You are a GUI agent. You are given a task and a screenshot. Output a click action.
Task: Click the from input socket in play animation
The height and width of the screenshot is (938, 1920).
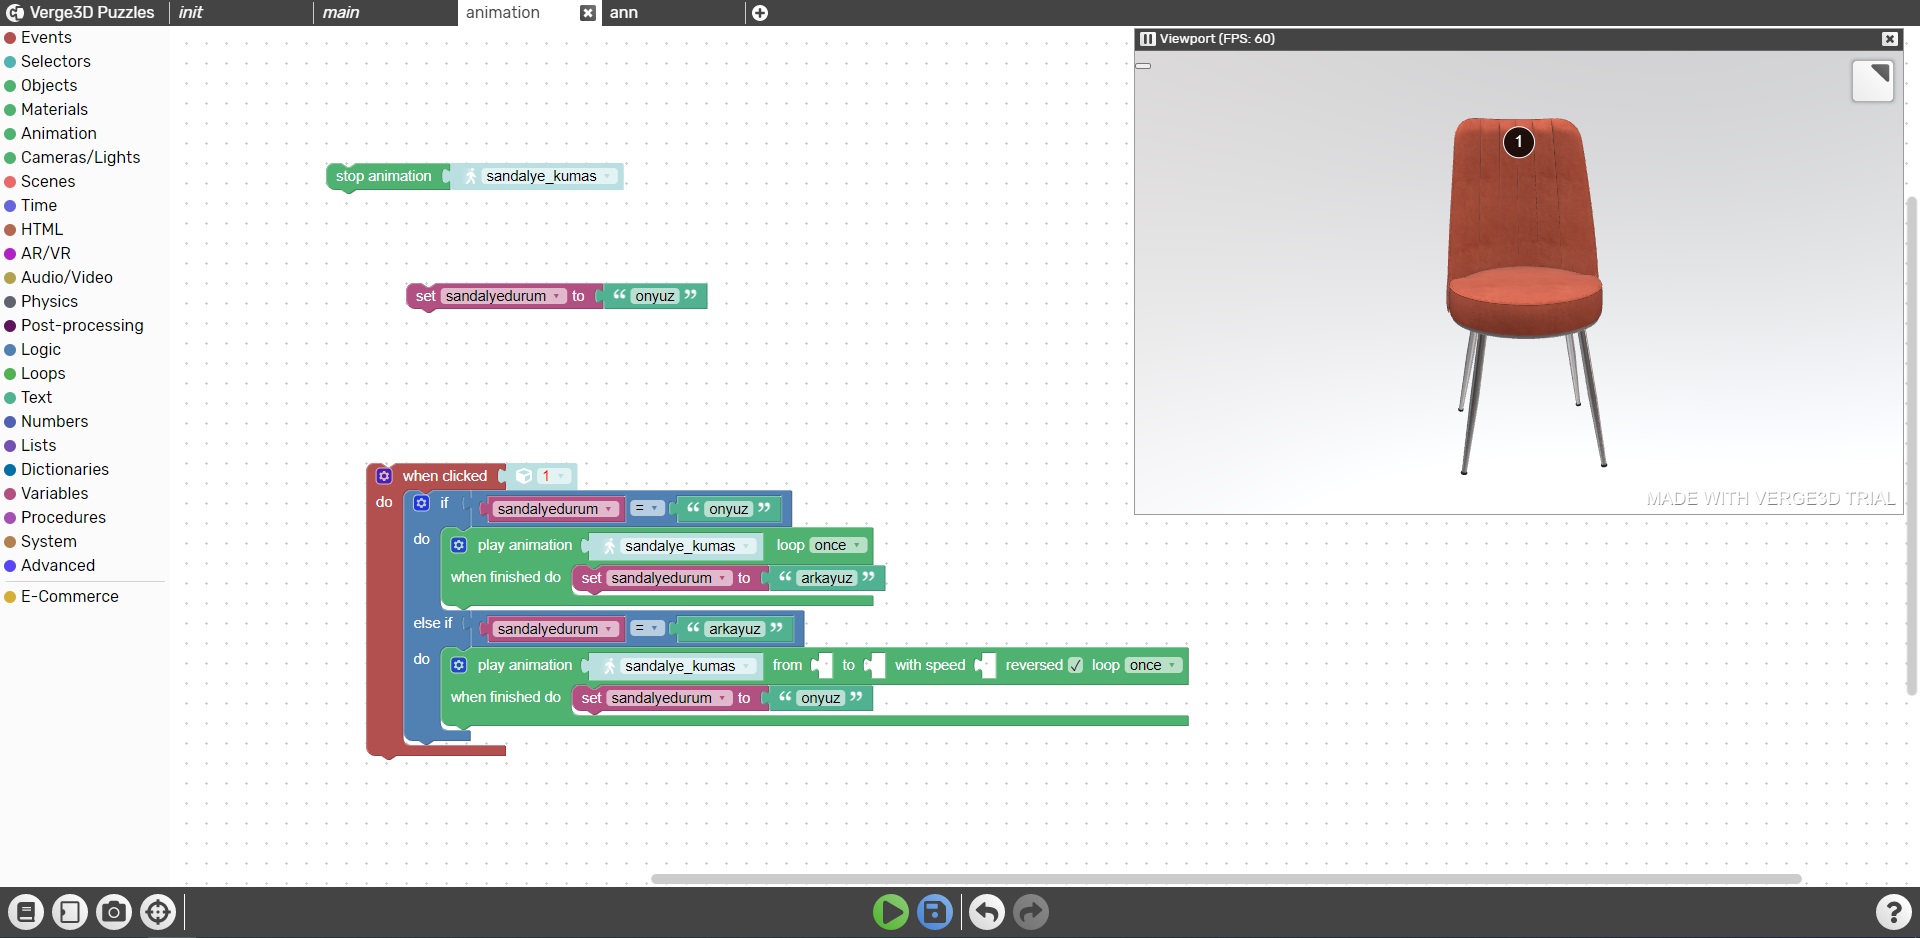pyautogui.click(x=822, y=665)
